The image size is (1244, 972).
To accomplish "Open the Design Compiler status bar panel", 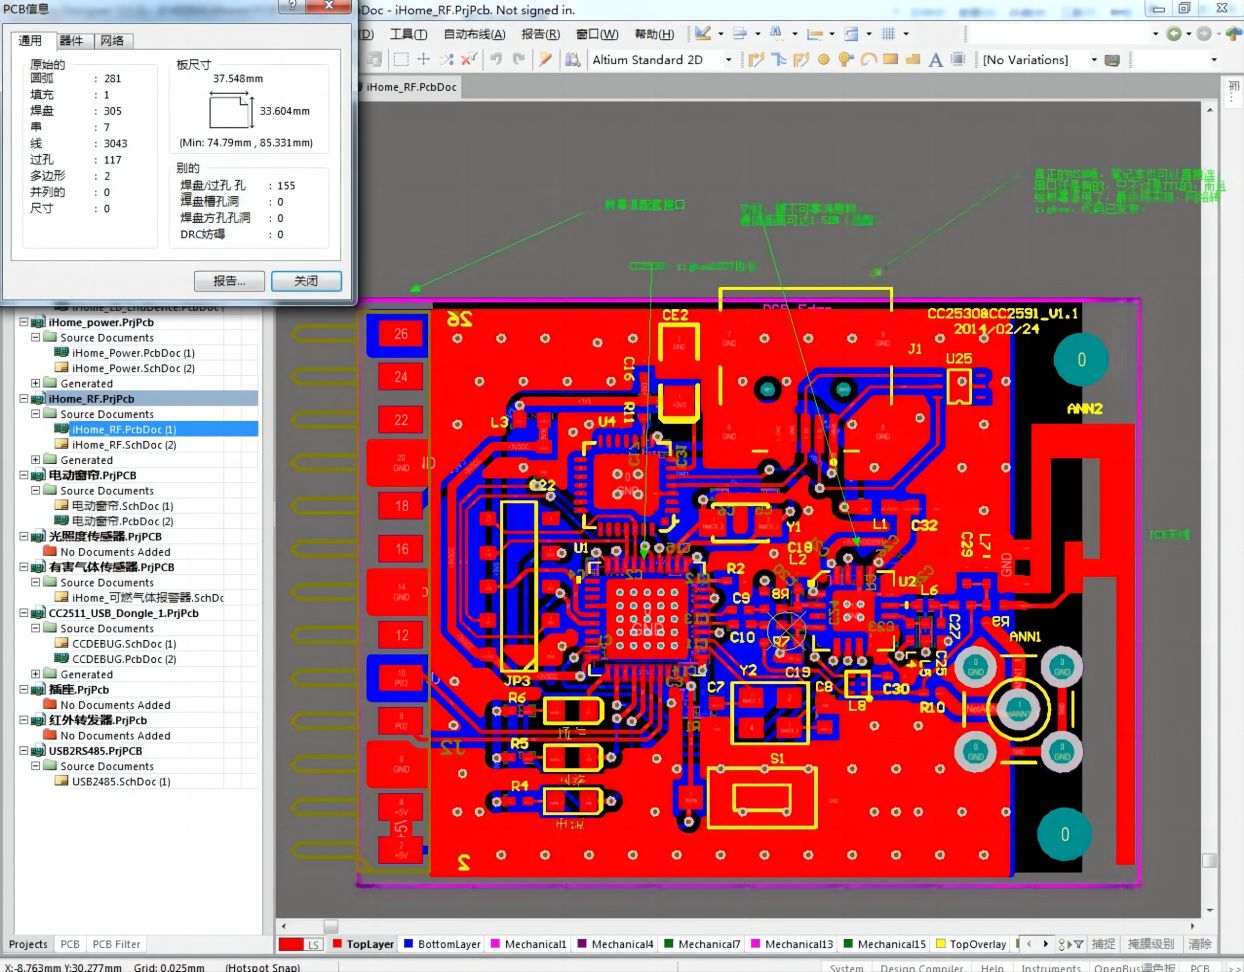I will (x=921, y=967).
